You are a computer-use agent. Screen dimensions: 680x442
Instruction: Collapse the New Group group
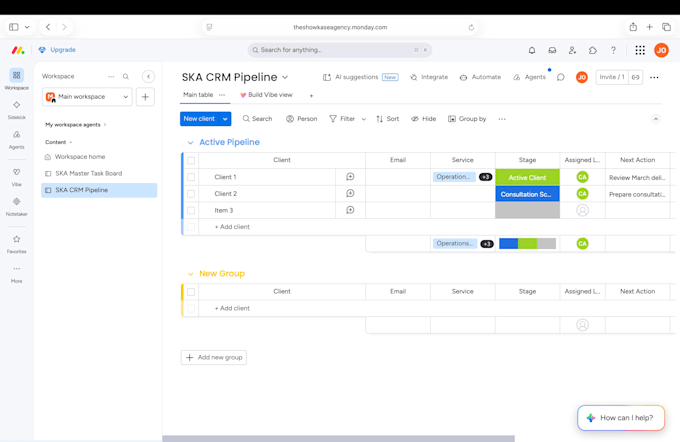tap(190, 274)
